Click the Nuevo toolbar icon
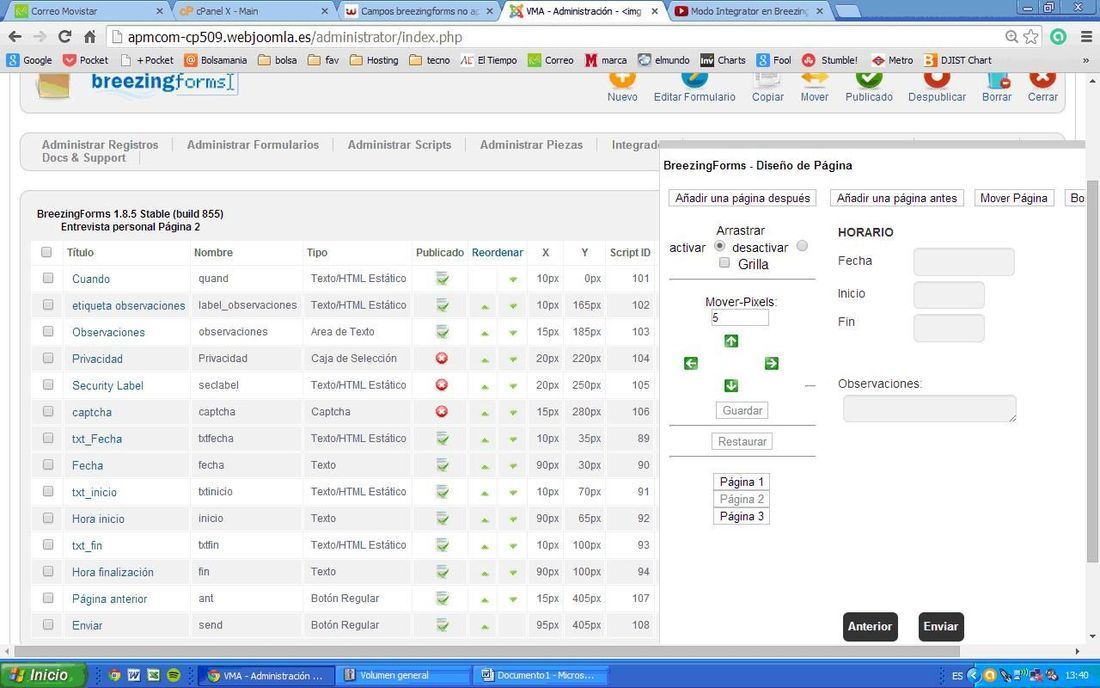The width and height of the screenshot is (1100, 688). click(x=622, y=88)
